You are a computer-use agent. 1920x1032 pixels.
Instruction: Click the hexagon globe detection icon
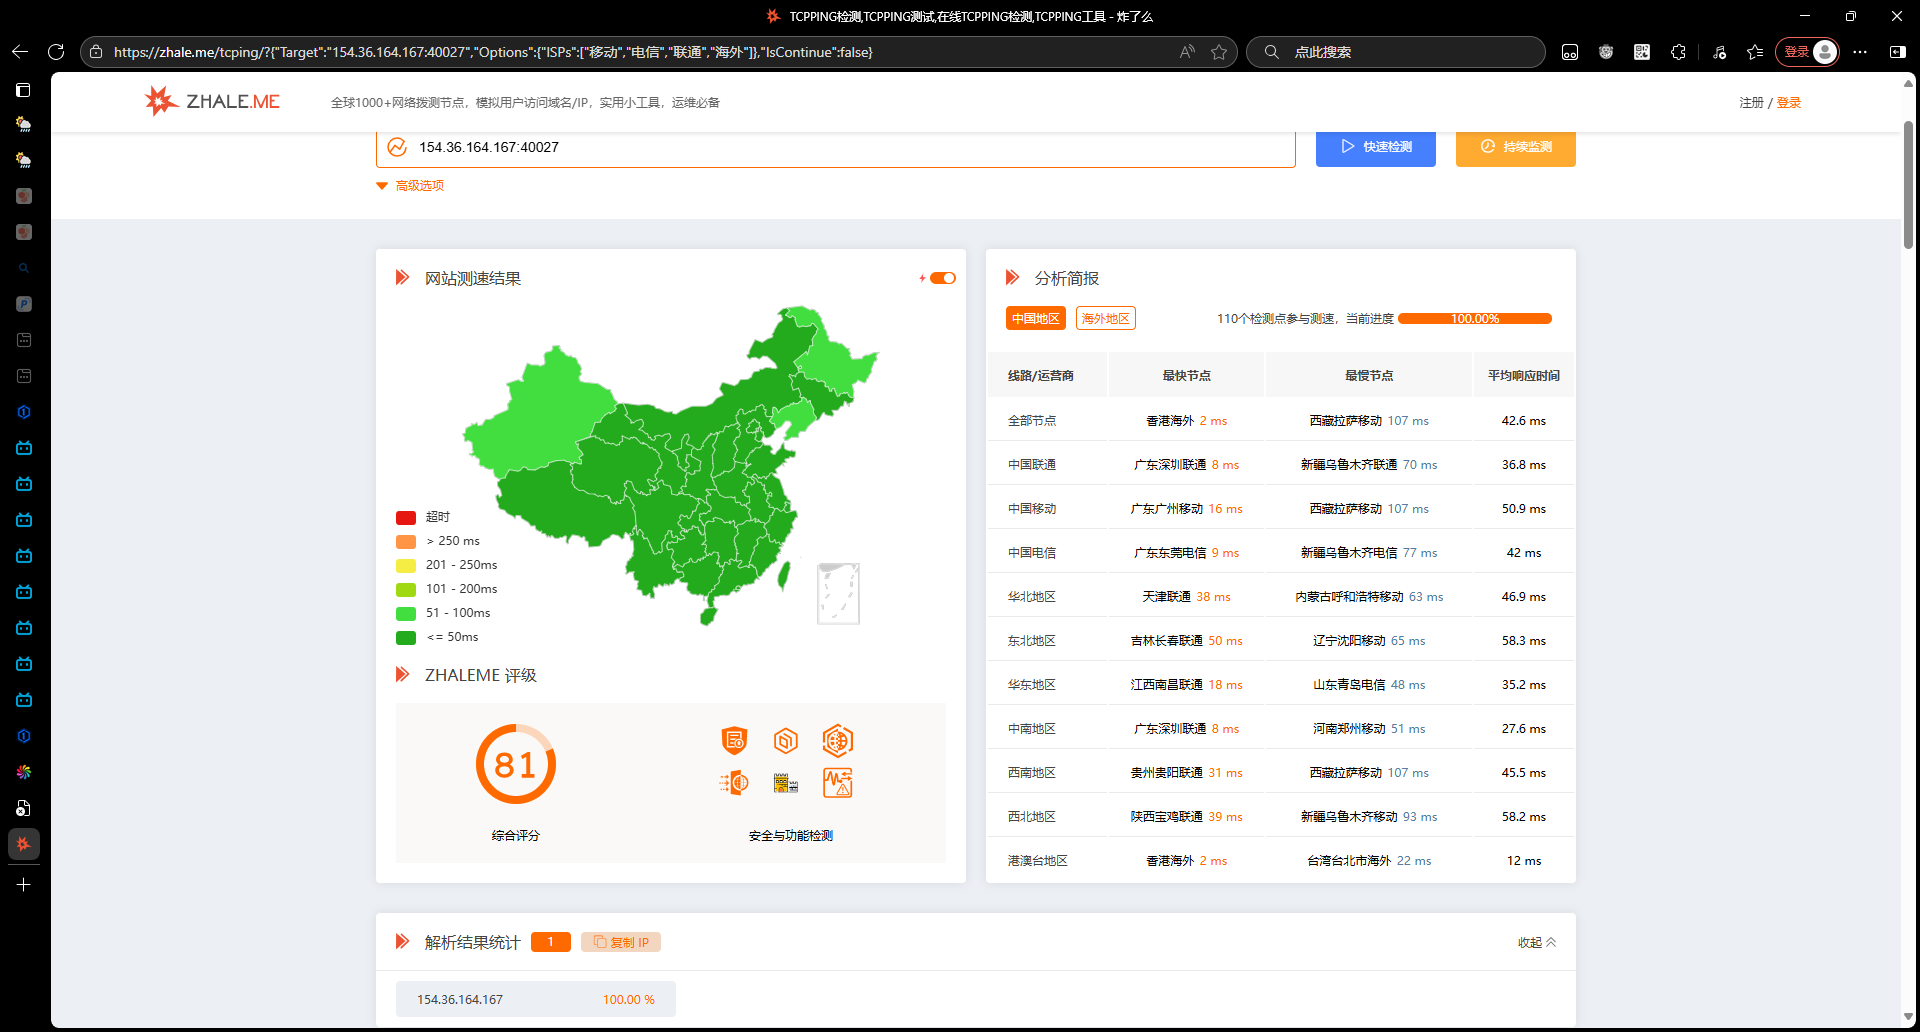point(837,741)
